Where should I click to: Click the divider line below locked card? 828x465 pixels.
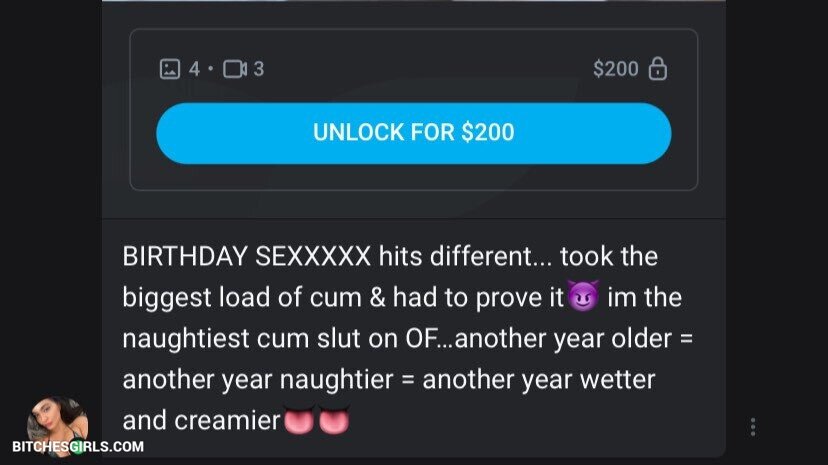pos(413,218)
